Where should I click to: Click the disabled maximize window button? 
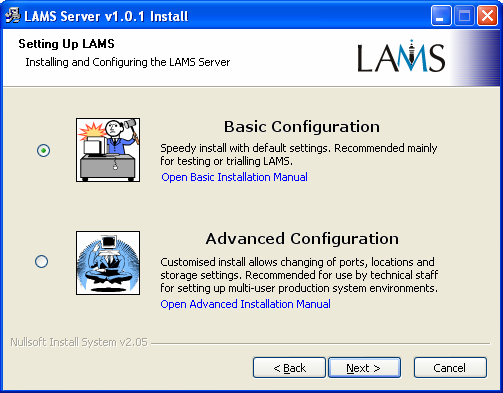tap(464, 15)
